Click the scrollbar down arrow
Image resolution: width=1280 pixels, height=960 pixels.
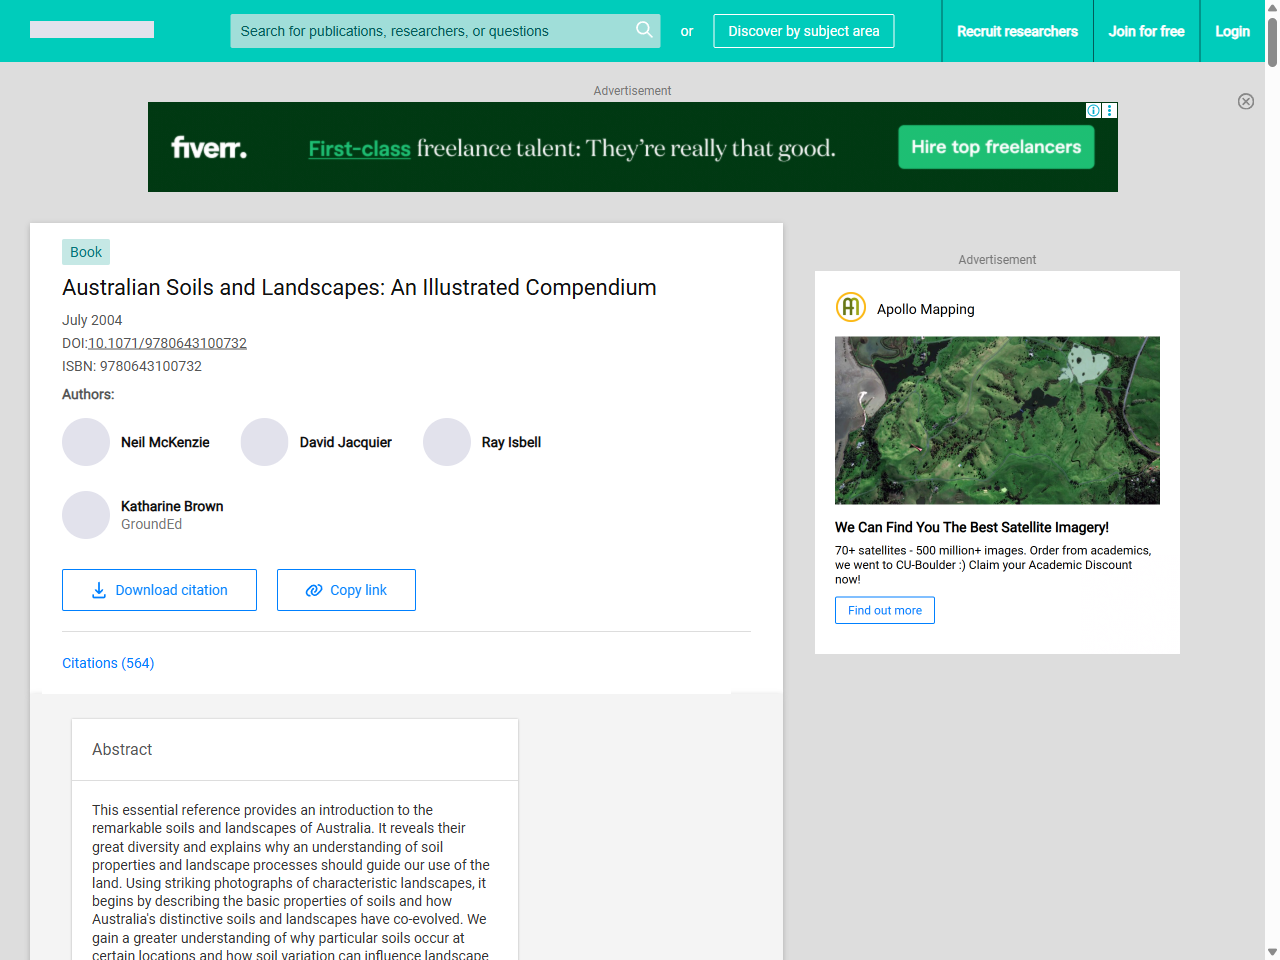tap(1271, 952)
